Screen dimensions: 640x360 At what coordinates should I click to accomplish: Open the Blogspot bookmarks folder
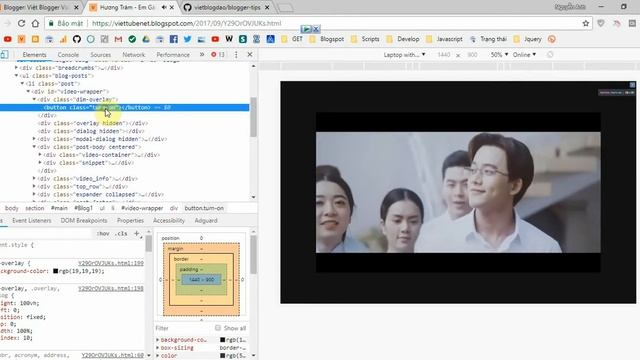click(327, 39)
